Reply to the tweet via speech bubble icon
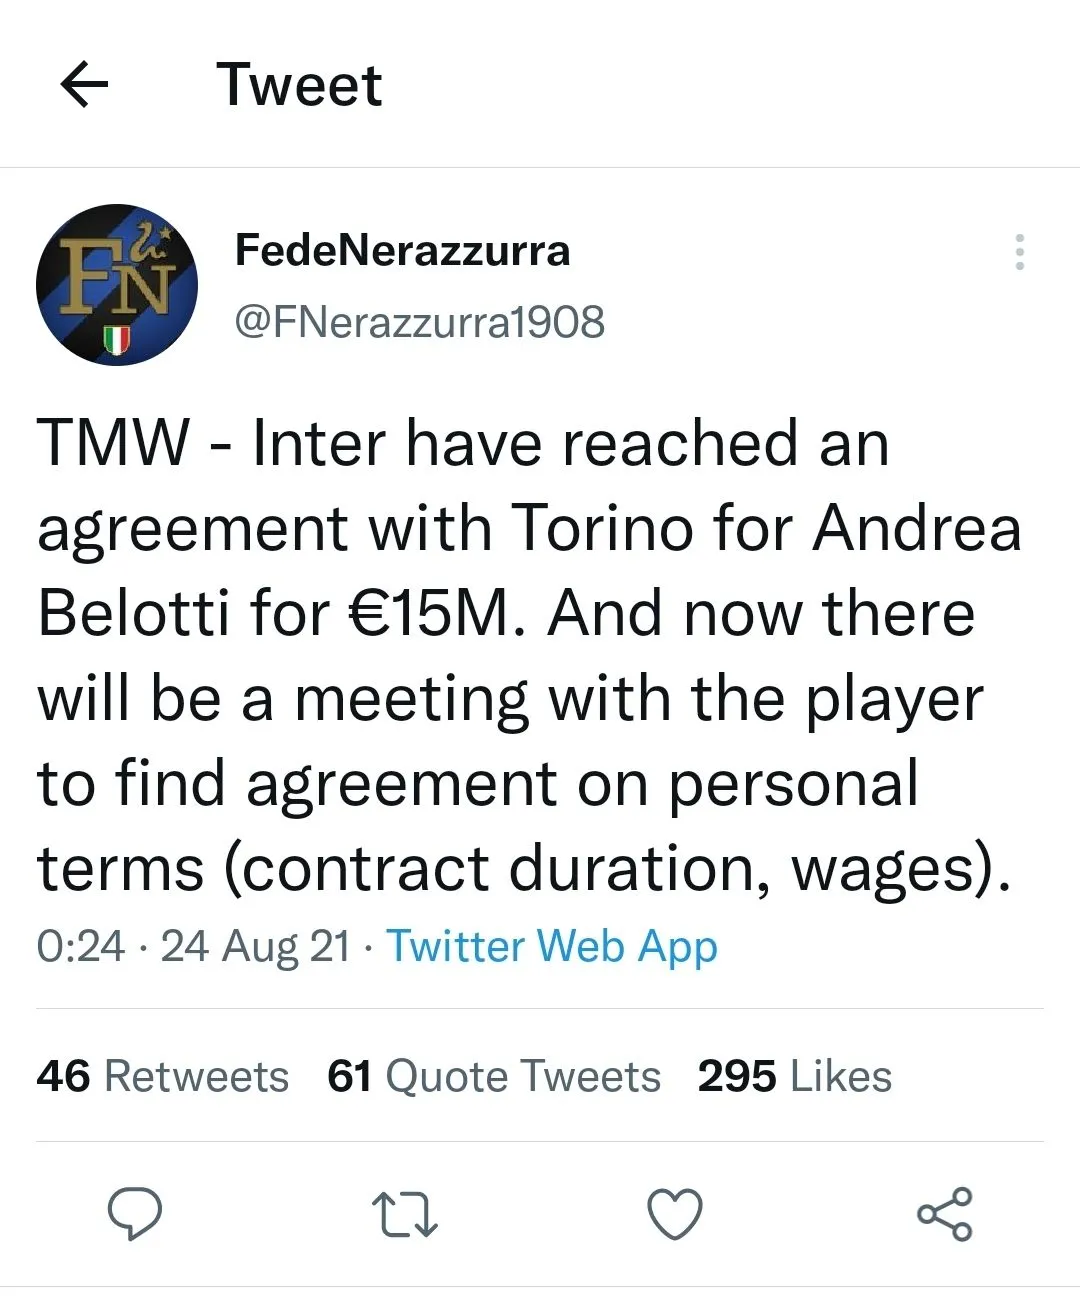 (x=135, y=1214)
